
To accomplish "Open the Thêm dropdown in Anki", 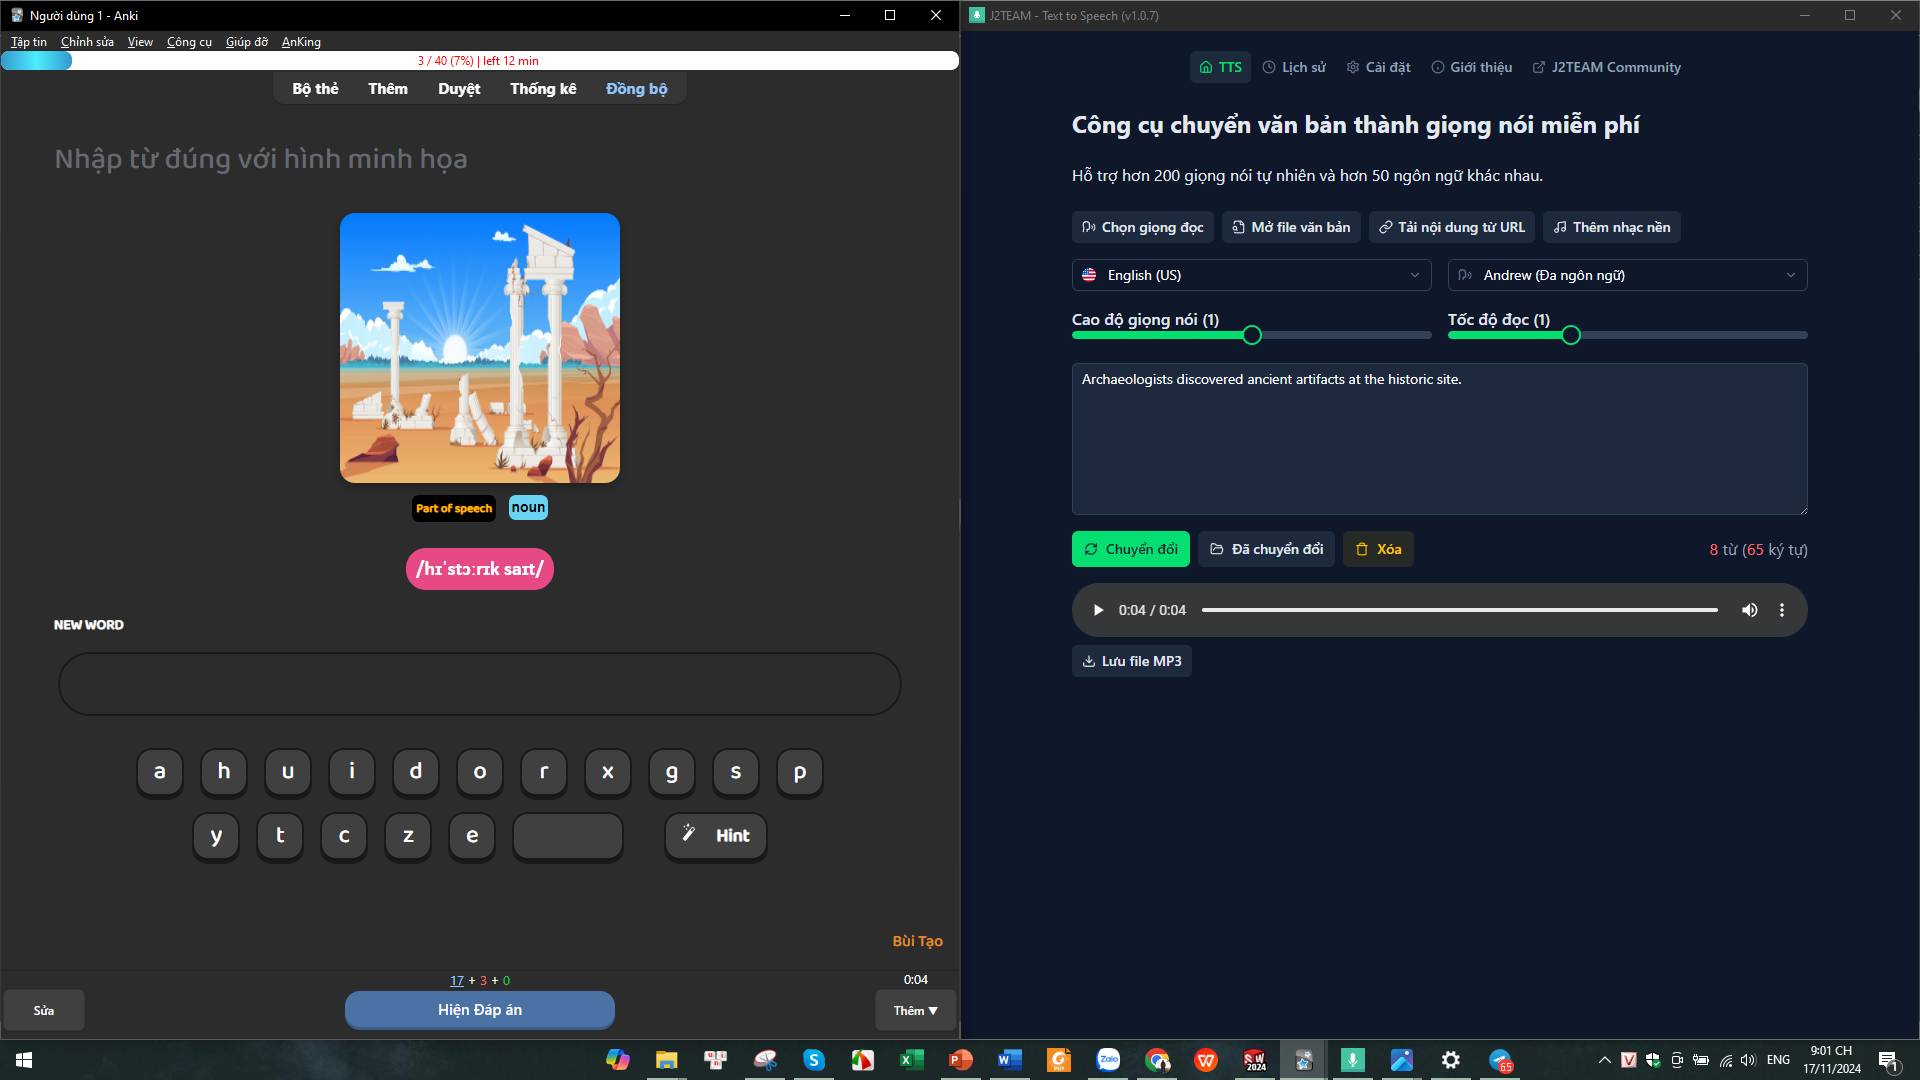I will tap(915, 1011).
